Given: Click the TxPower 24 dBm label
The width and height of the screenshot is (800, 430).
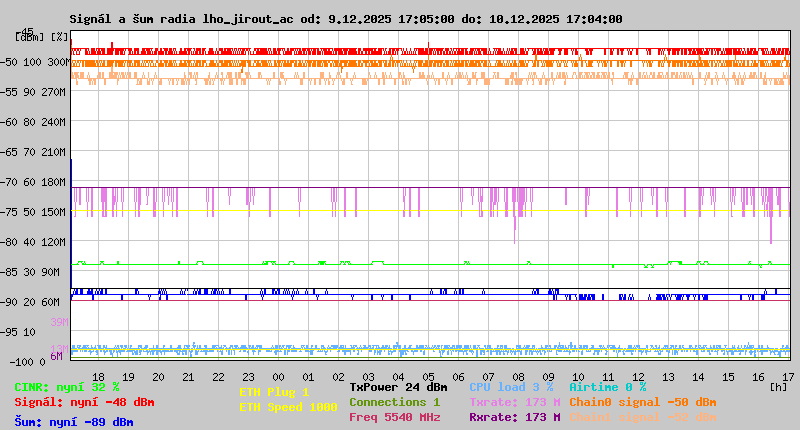Looking at the screenshot, I should coord(398,387).
